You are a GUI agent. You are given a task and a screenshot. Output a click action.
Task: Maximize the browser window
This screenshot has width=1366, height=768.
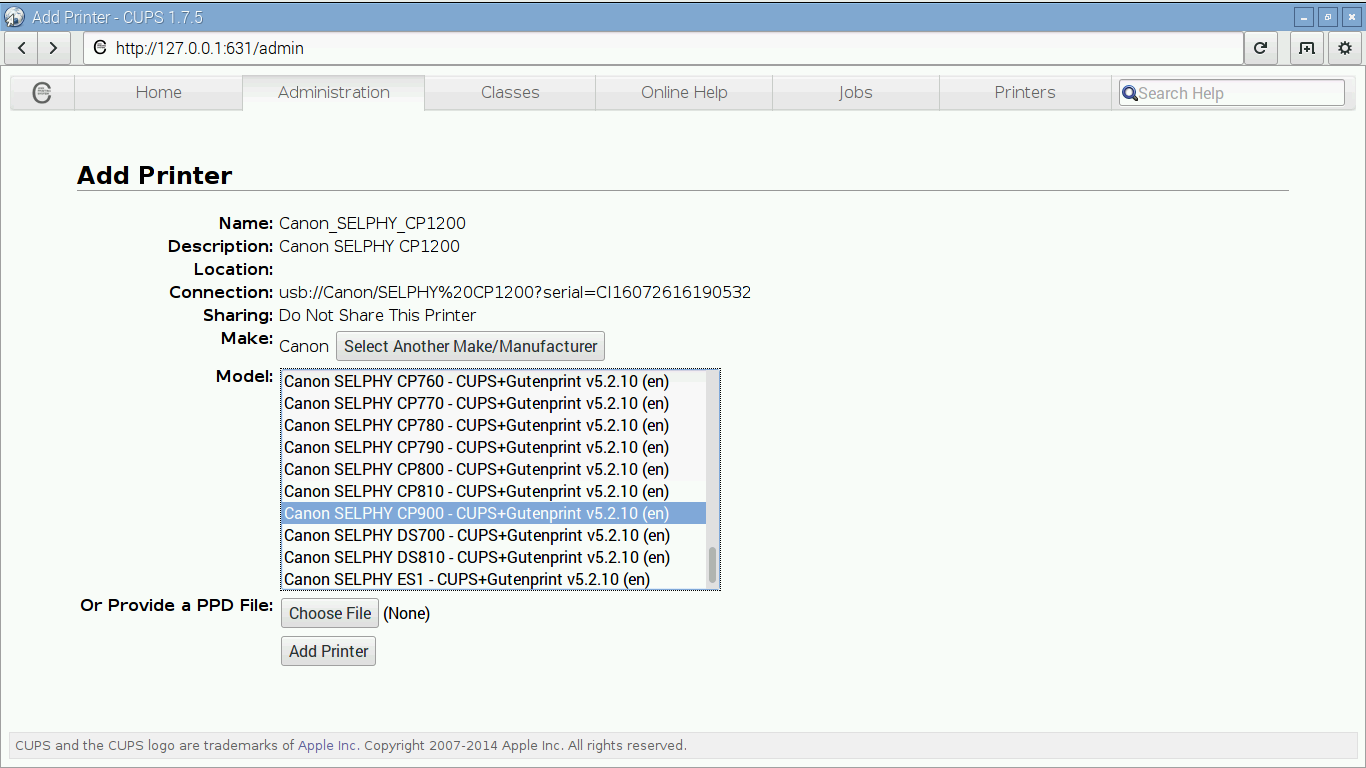click(1328, 17)
